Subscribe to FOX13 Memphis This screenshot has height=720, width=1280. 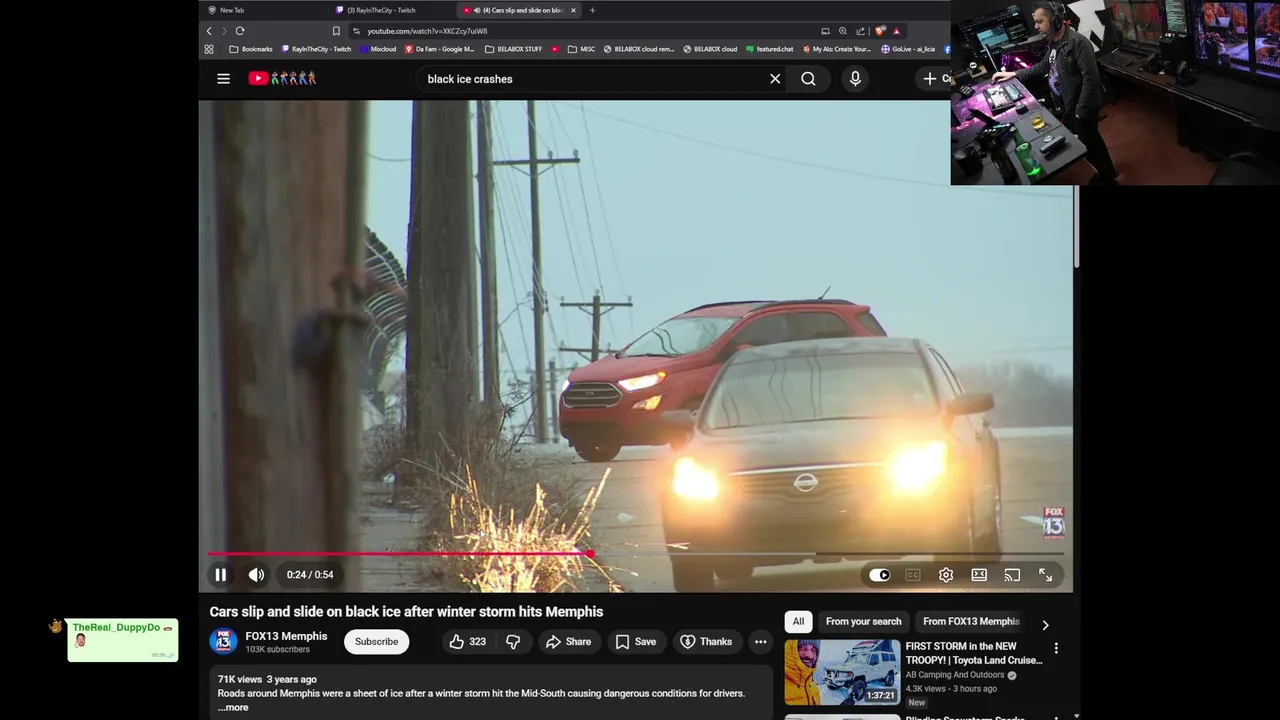(376, 642)
